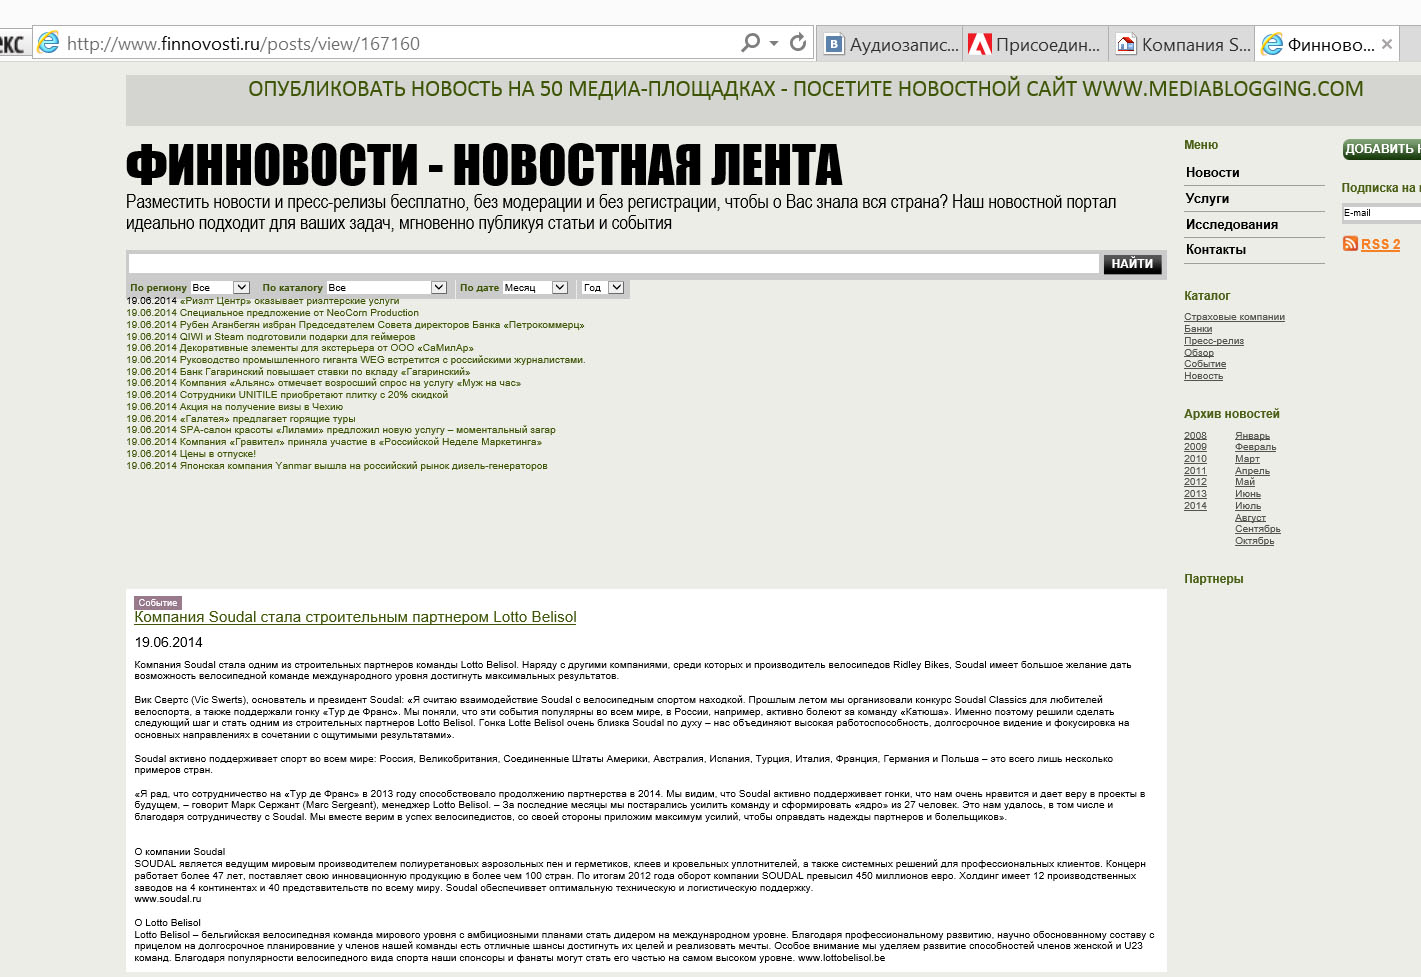Click the search magnifier icon in address bar

click(750, 43)
